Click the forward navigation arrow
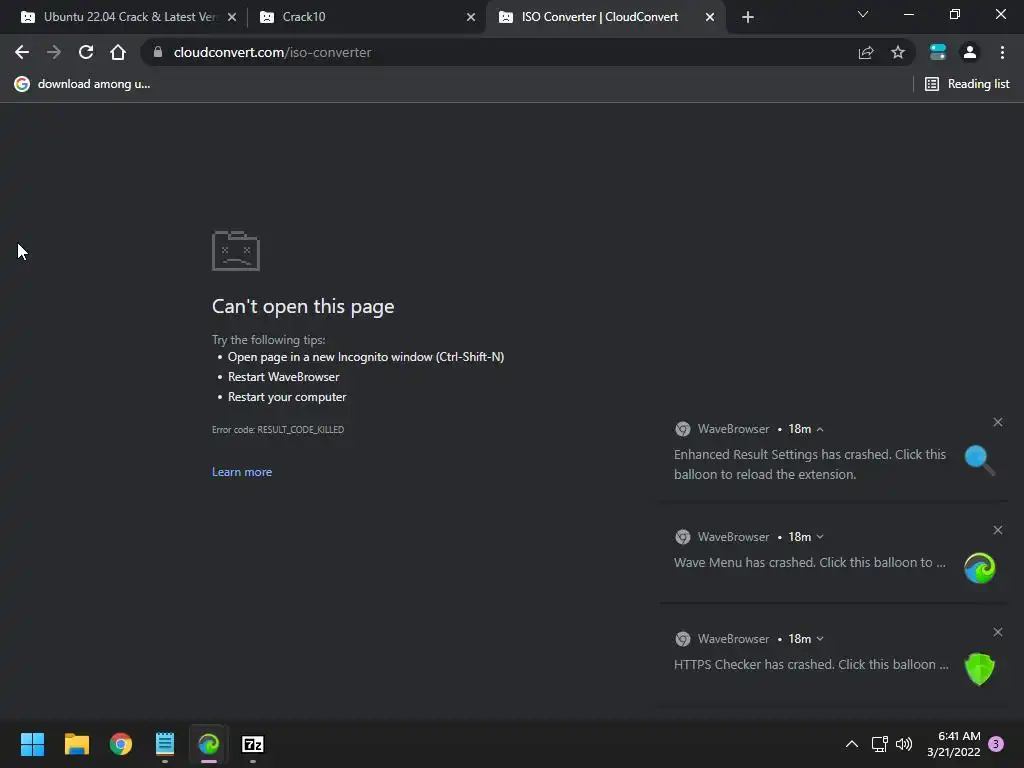Viewport: 1024px width, 768px height. [x=54, y=52]
